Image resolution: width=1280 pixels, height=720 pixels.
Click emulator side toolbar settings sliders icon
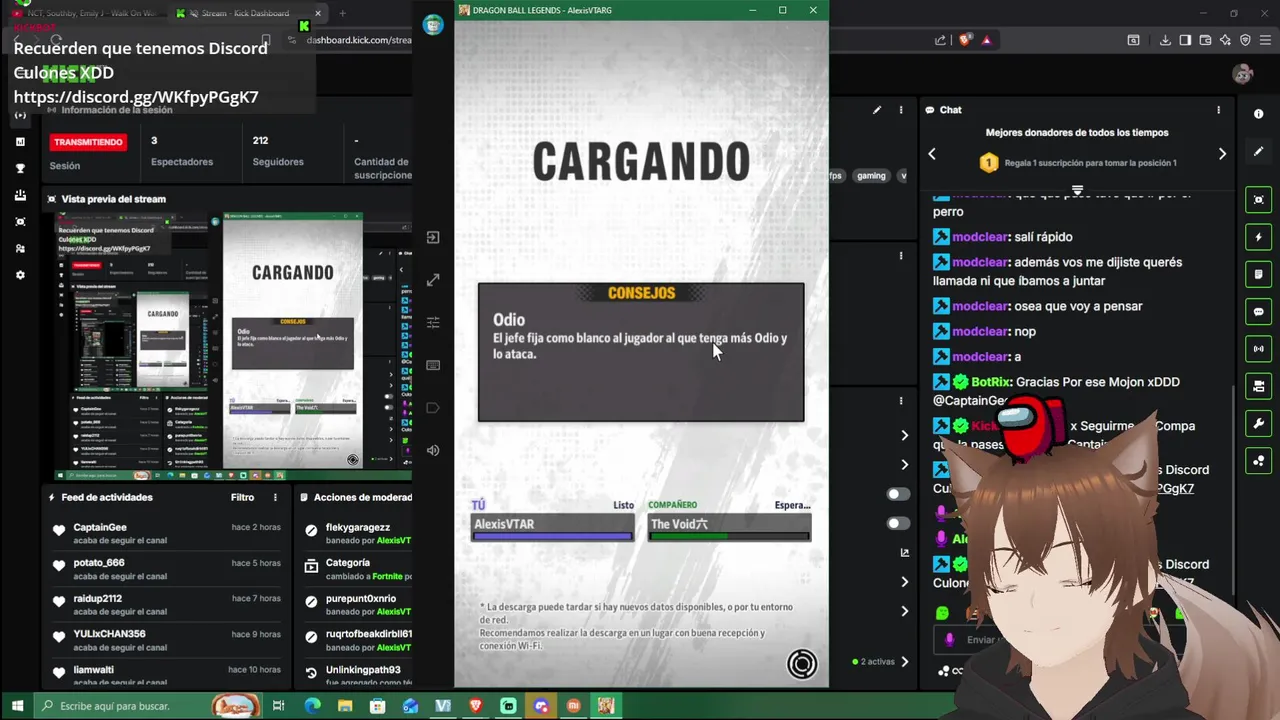coord(433,322)
